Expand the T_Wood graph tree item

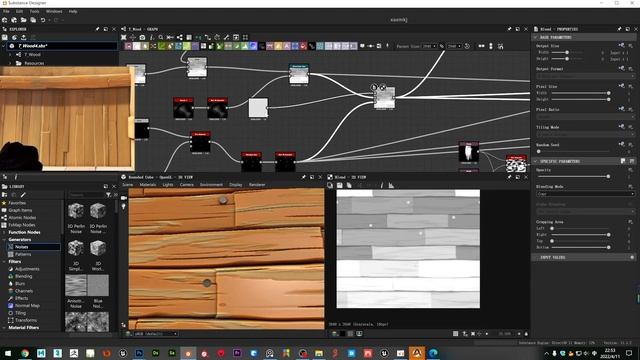click(x=11, y=54)
